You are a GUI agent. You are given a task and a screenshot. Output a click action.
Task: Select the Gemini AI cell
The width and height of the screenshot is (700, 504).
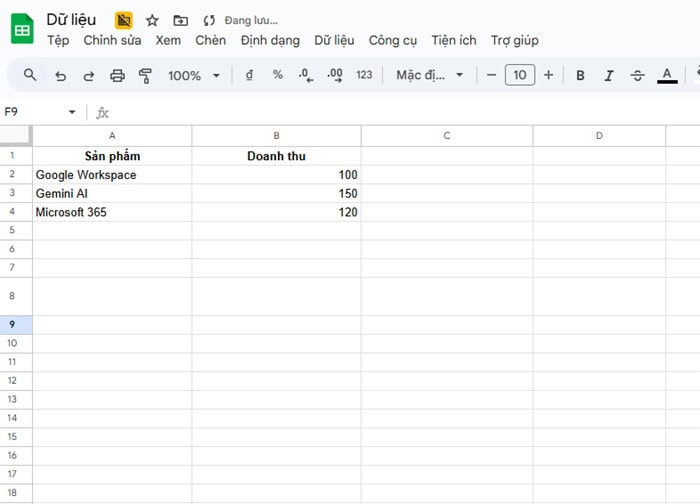pos(112,193)
